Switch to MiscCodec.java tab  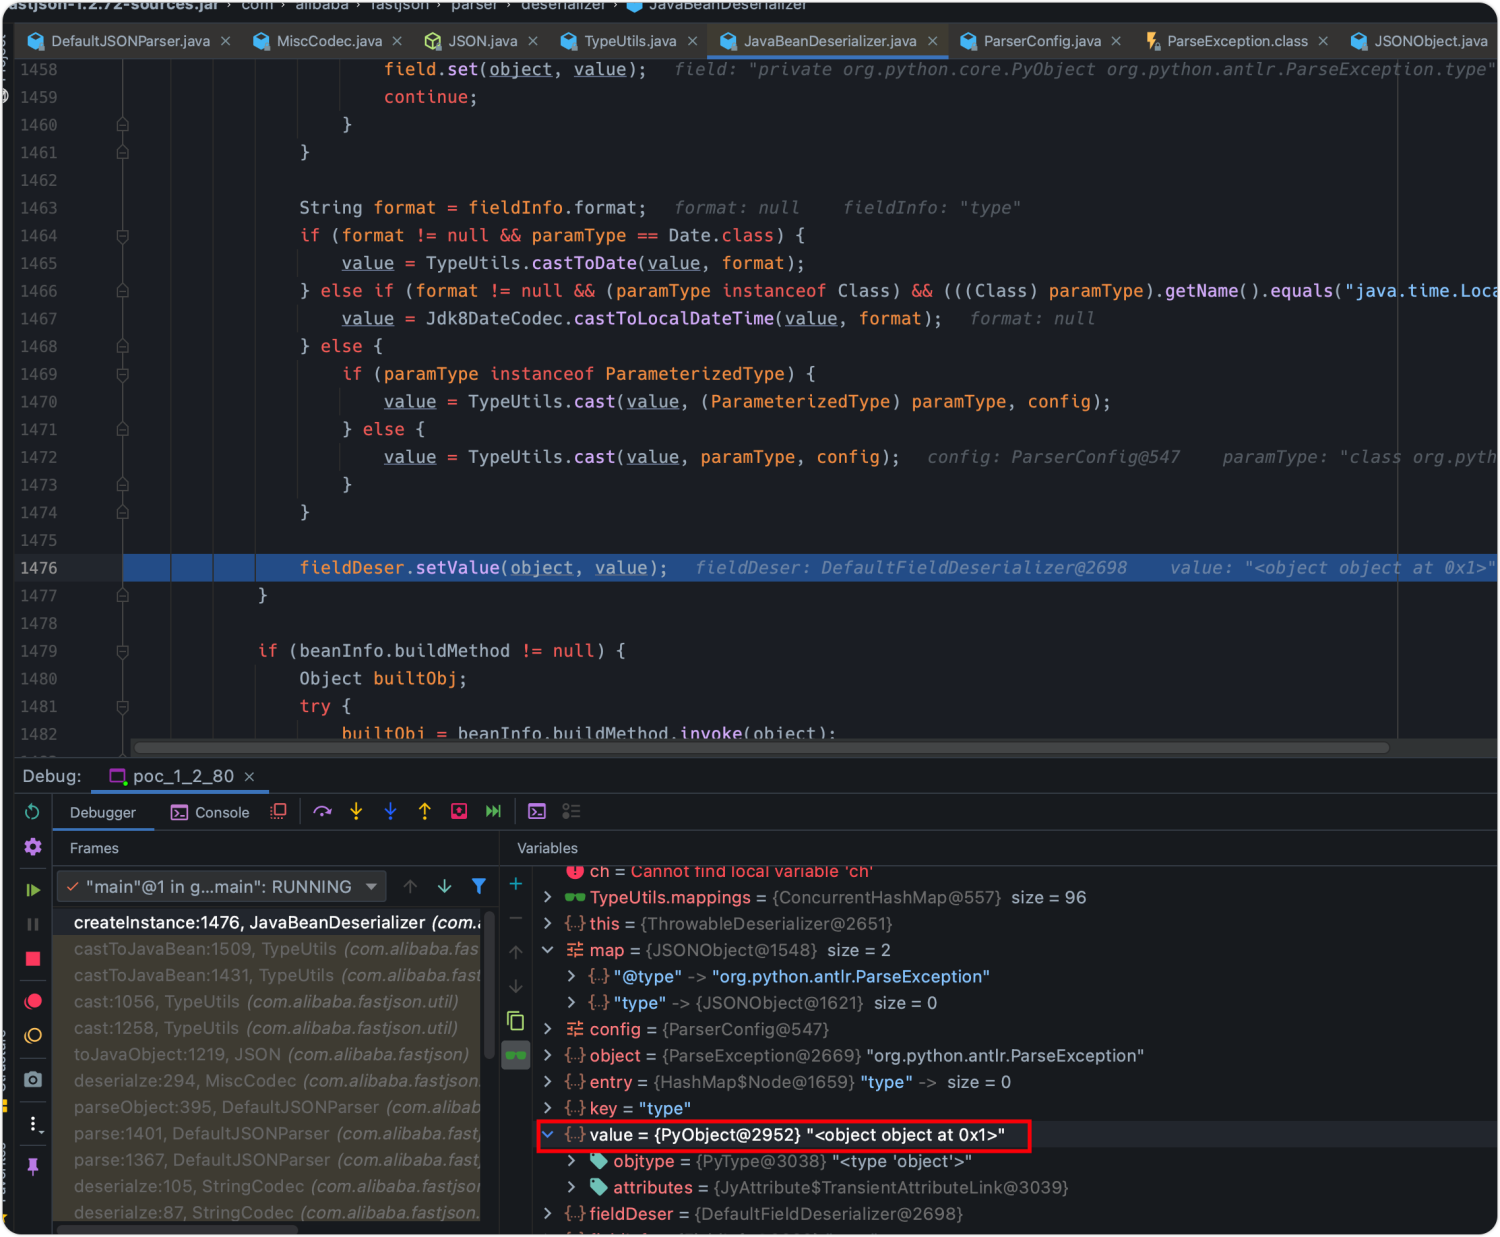pos(329,41)
